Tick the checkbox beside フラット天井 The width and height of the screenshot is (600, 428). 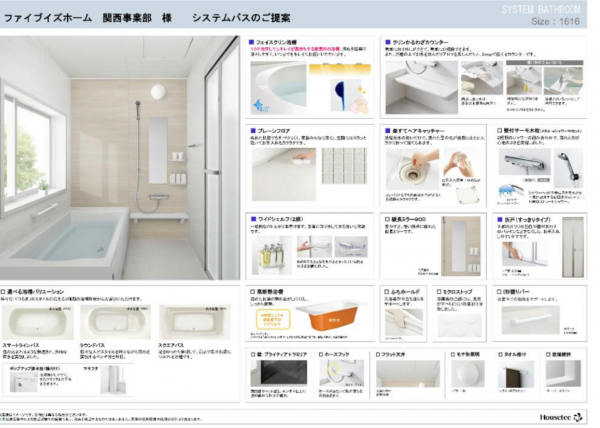pos(378,355)
